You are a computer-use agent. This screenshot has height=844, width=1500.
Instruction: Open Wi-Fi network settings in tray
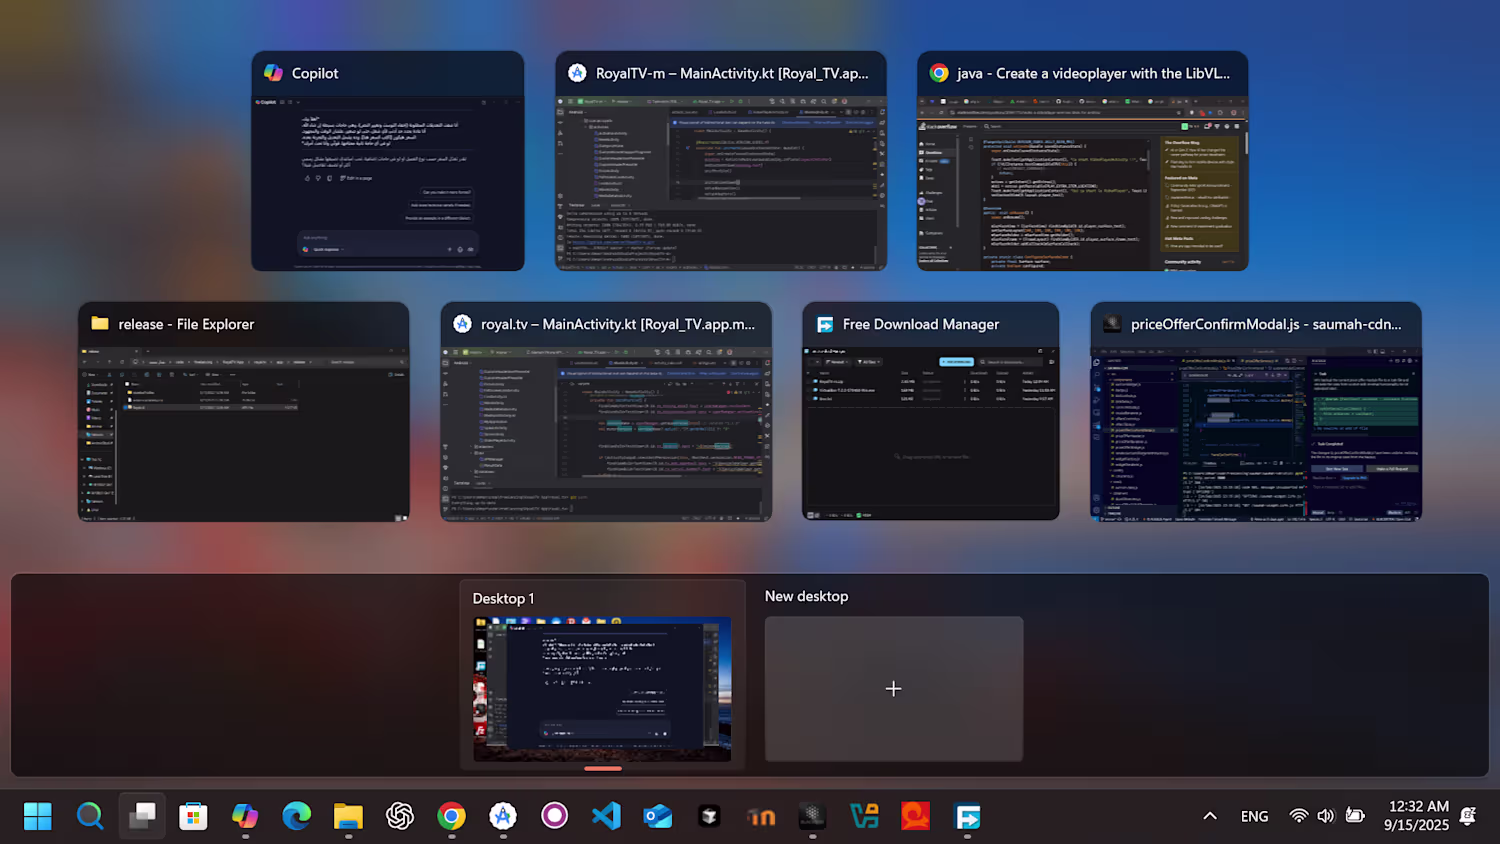coord(1299,816)
